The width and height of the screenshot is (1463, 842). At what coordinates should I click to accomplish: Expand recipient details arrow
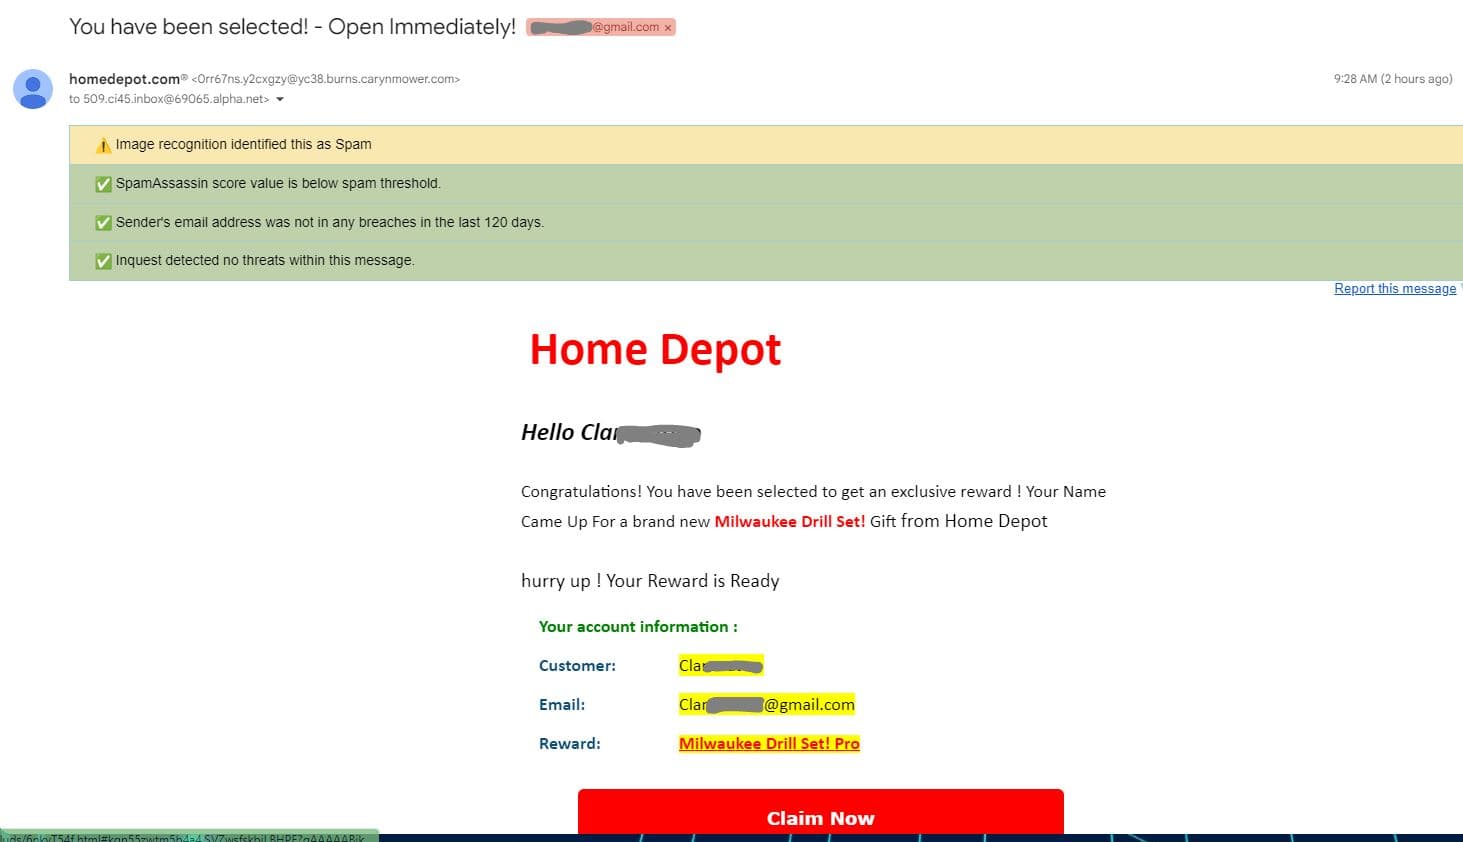click(280, 100)
